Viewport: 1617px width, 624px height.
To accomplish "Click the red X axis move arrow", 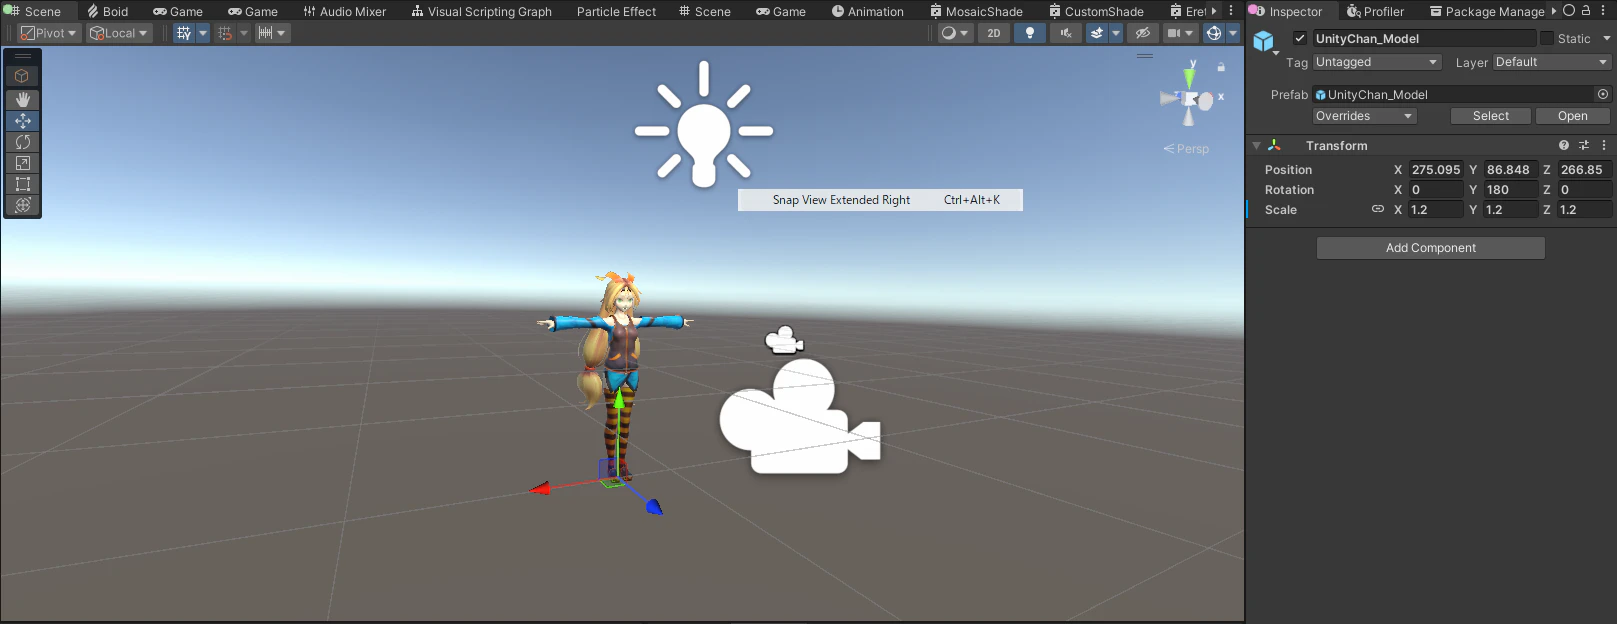I will pyautogui.click(x=540, y=488).
